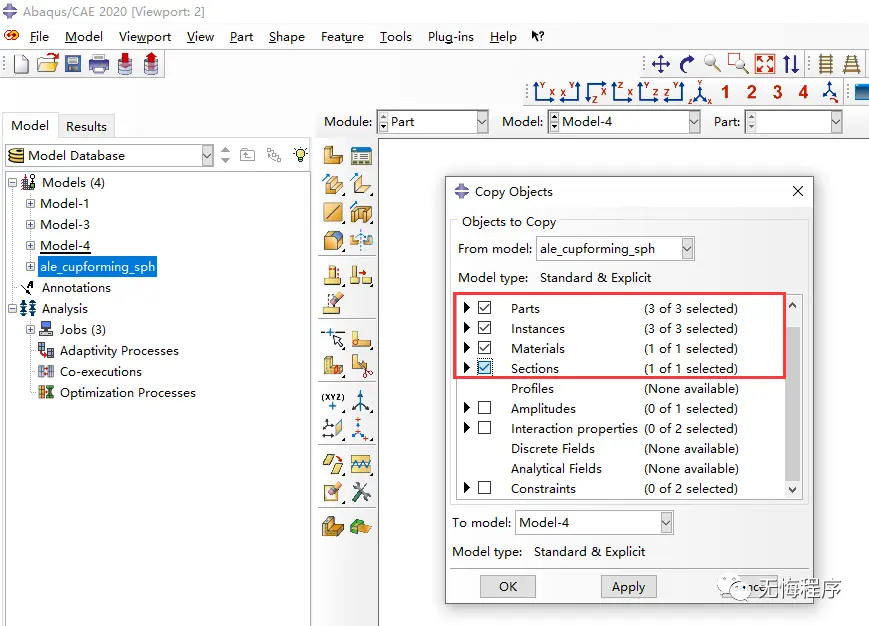869x626 pixels.
Task: Click the object list scrollbar track in the dialog
Action: (793, 399)
